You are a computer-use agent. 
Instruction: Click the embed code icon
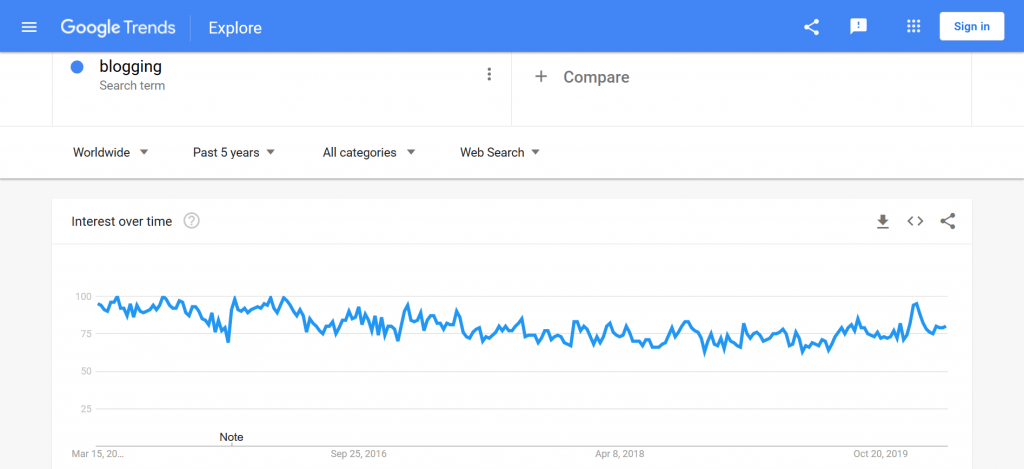[915, 221]
